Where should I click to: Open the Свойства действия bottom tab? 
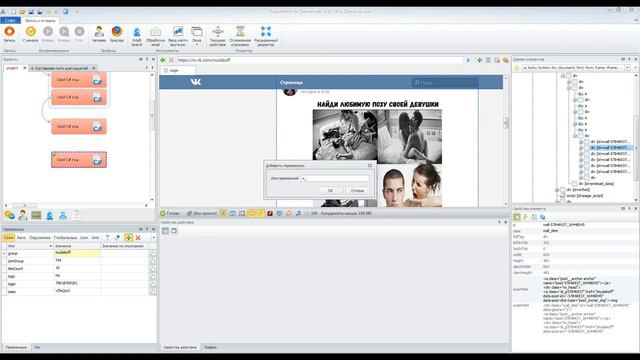click(180, 347)
